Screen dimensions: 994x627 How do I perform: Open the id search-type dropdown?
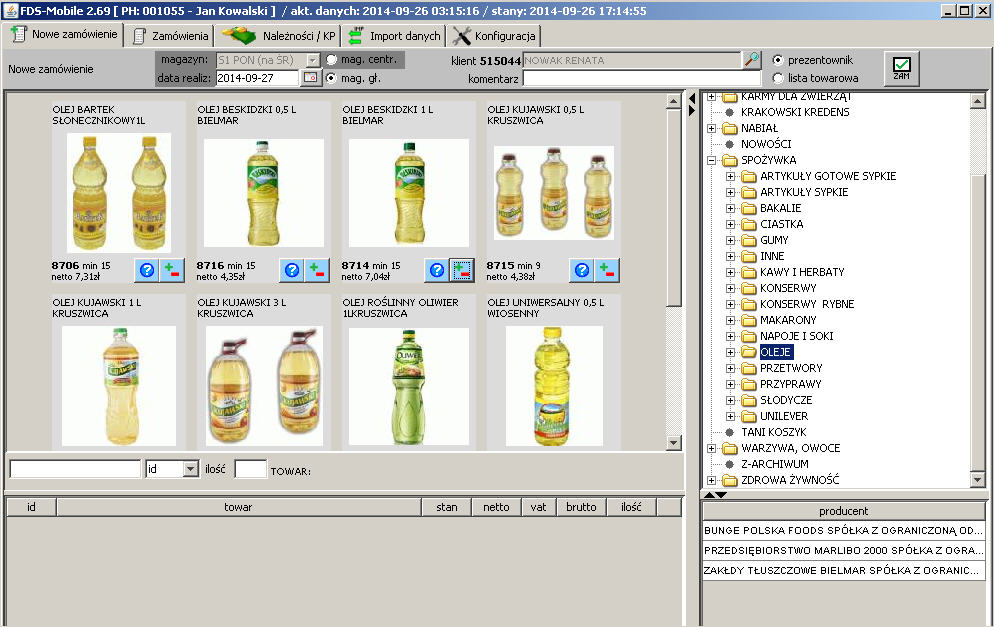point(191,469)
